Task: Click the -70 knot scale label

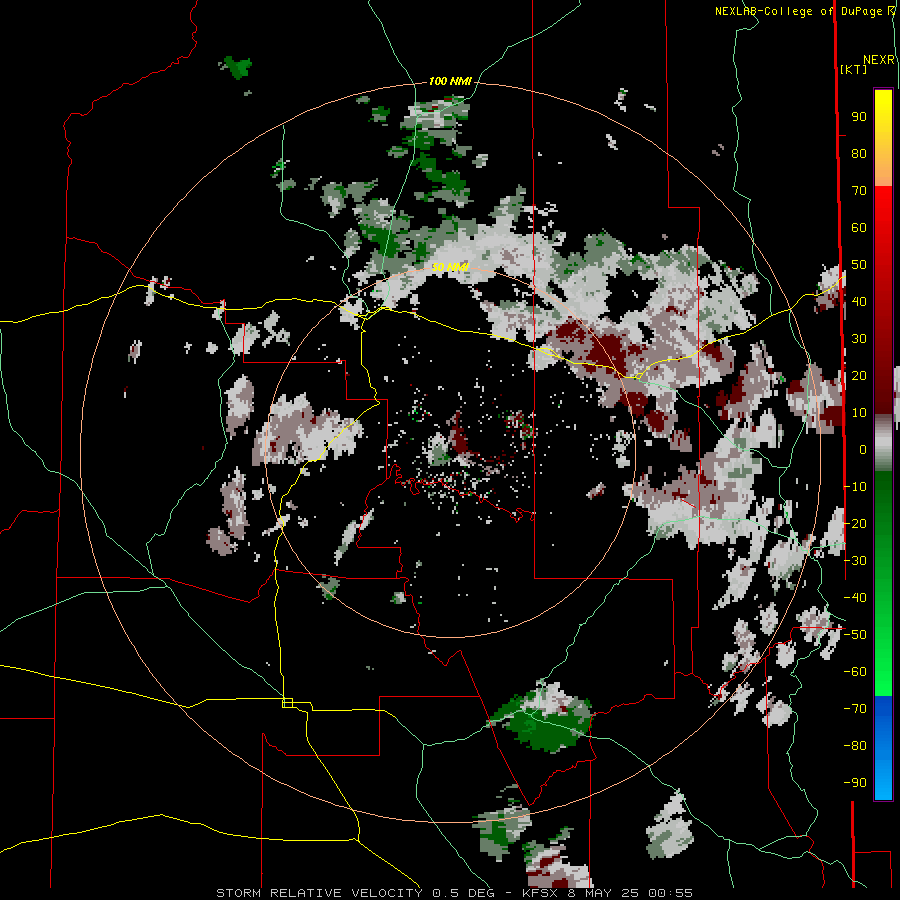Action: pyautogui.click(x=855, y=709)
